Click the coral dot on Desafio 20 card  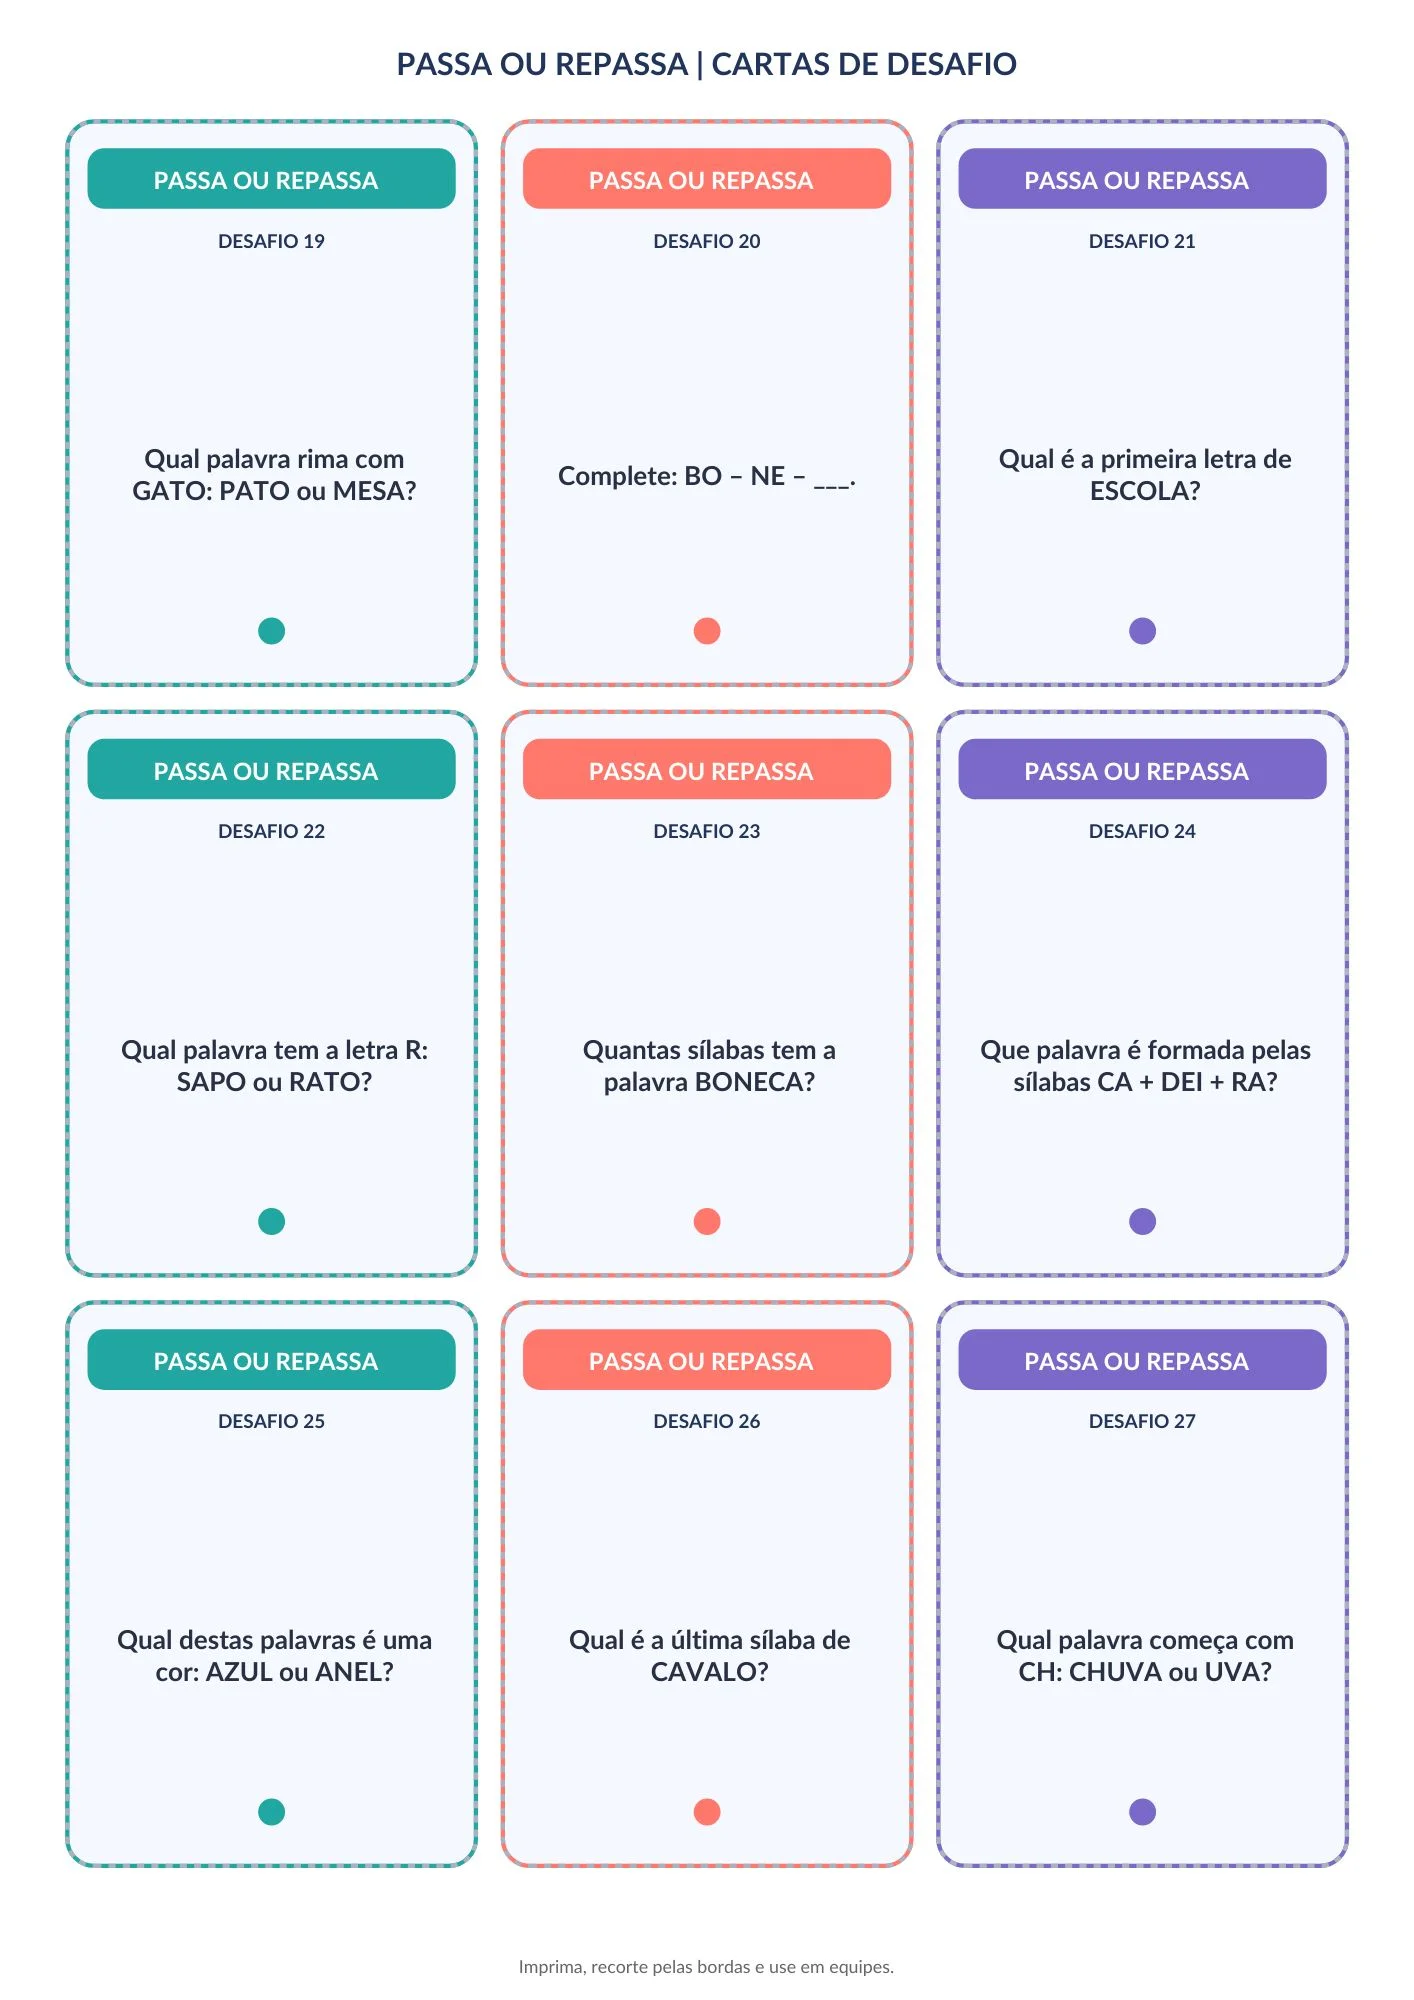pos(707,631)
